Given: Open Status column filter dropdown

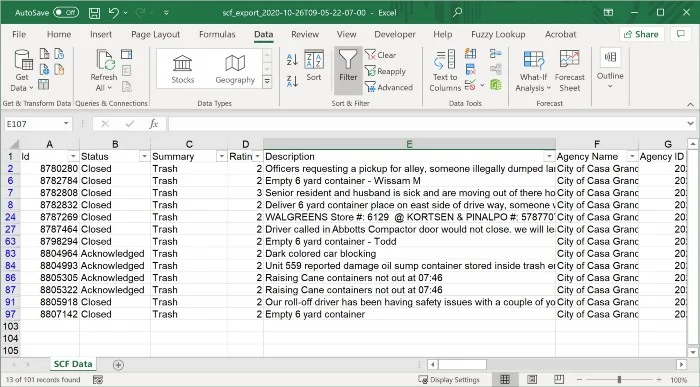Looking at the screenshot, I should [144, 157].
